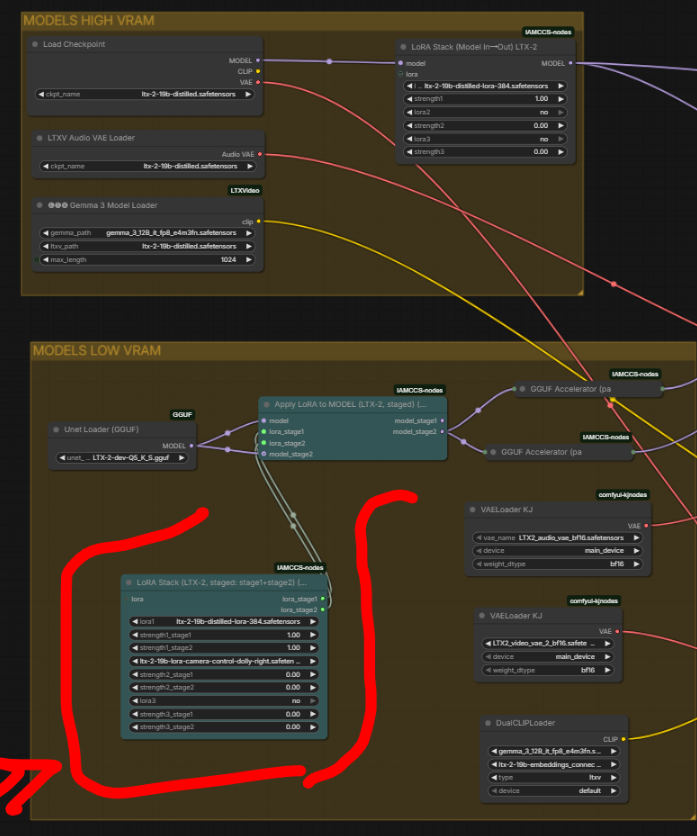Click the red VAE output port on Load Checkpoint
Screen dimensions: 697x836
259,82
